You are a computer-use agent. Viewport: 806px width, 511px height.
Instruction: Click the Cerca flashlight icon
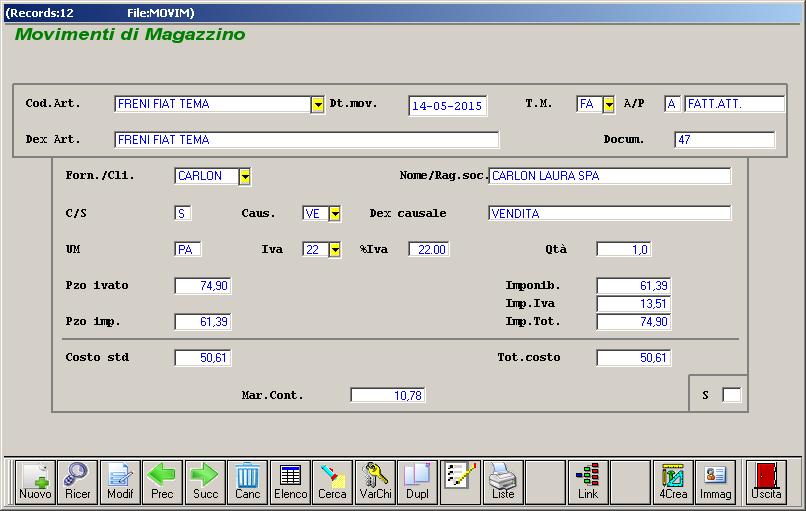332,482
